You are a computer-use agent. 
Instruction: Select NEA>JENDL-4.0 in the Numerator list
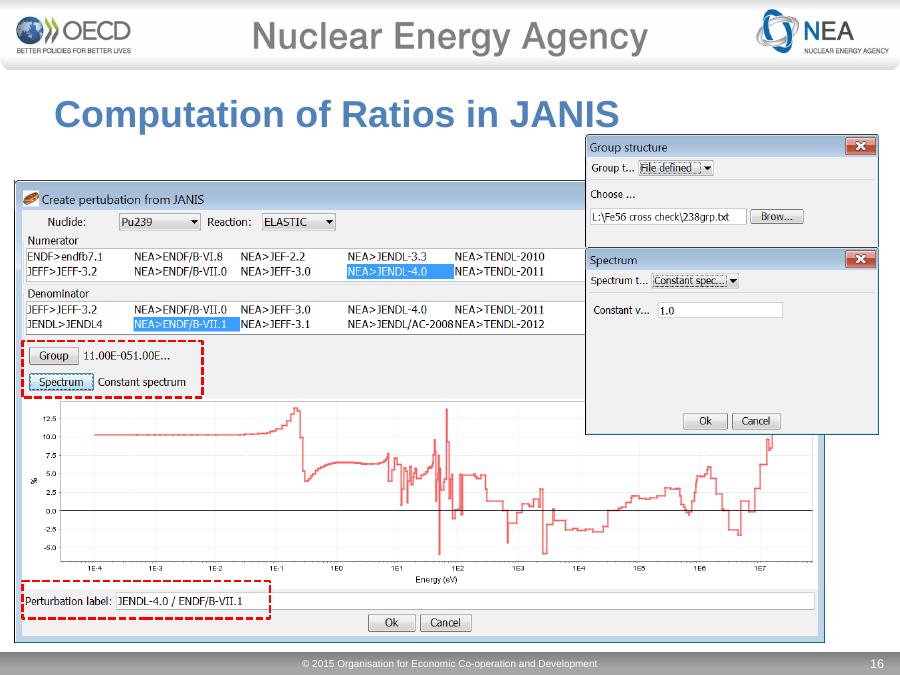pos(391,271)
